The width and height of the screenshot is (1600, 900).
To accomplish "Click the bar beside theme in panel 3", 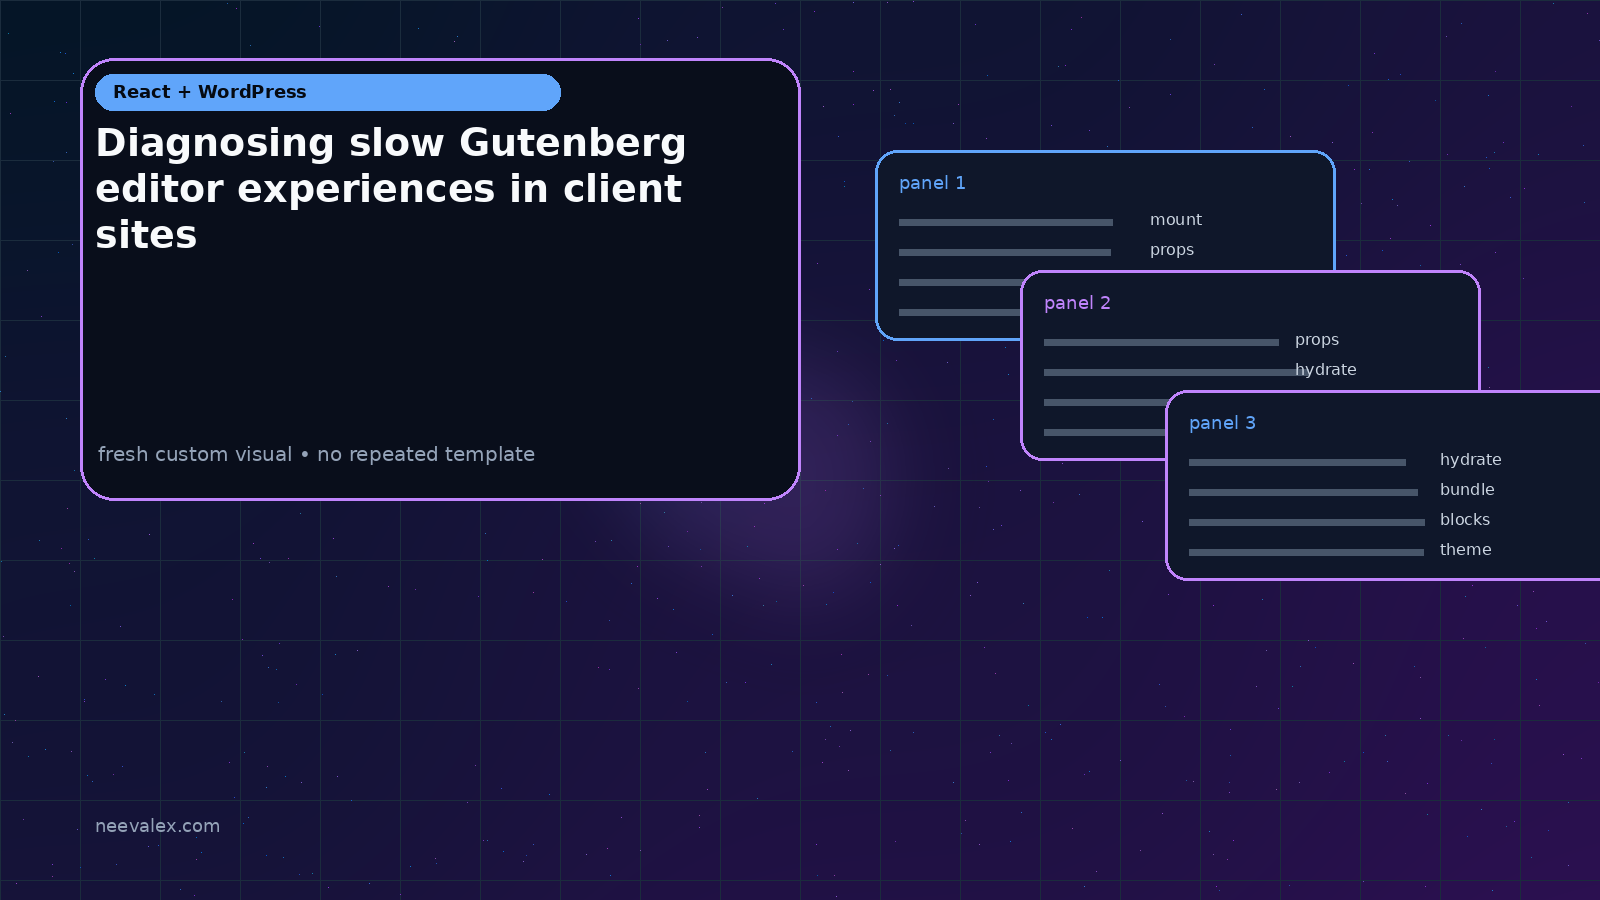I will pos(1306,552).
